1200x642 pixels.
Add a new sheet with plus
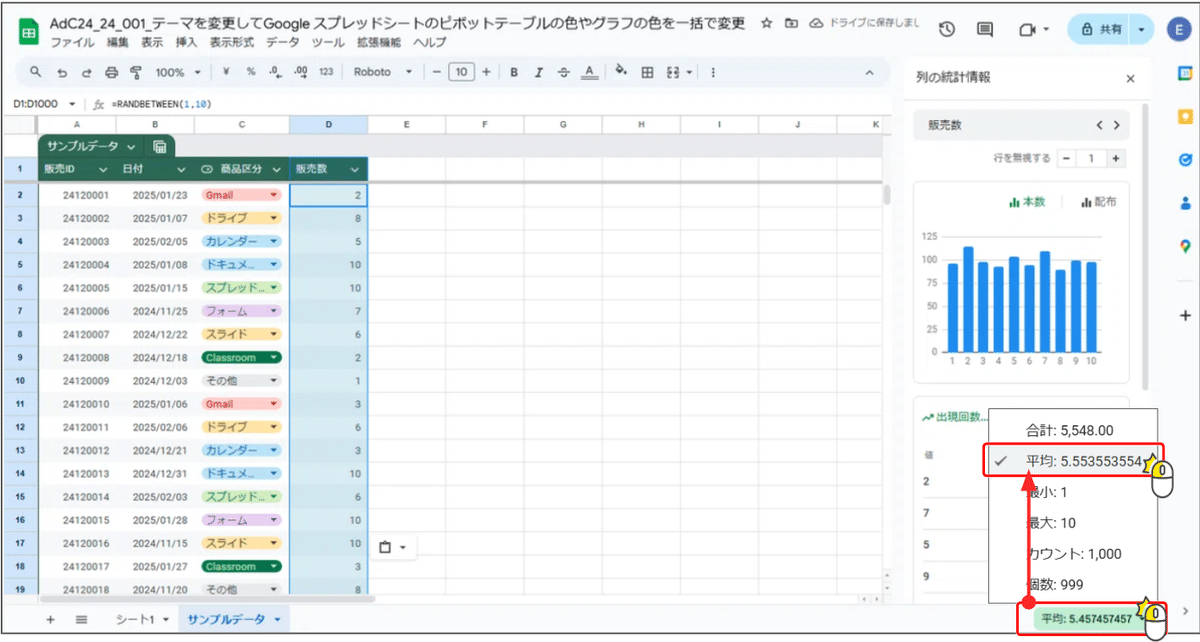pos(50,620)
